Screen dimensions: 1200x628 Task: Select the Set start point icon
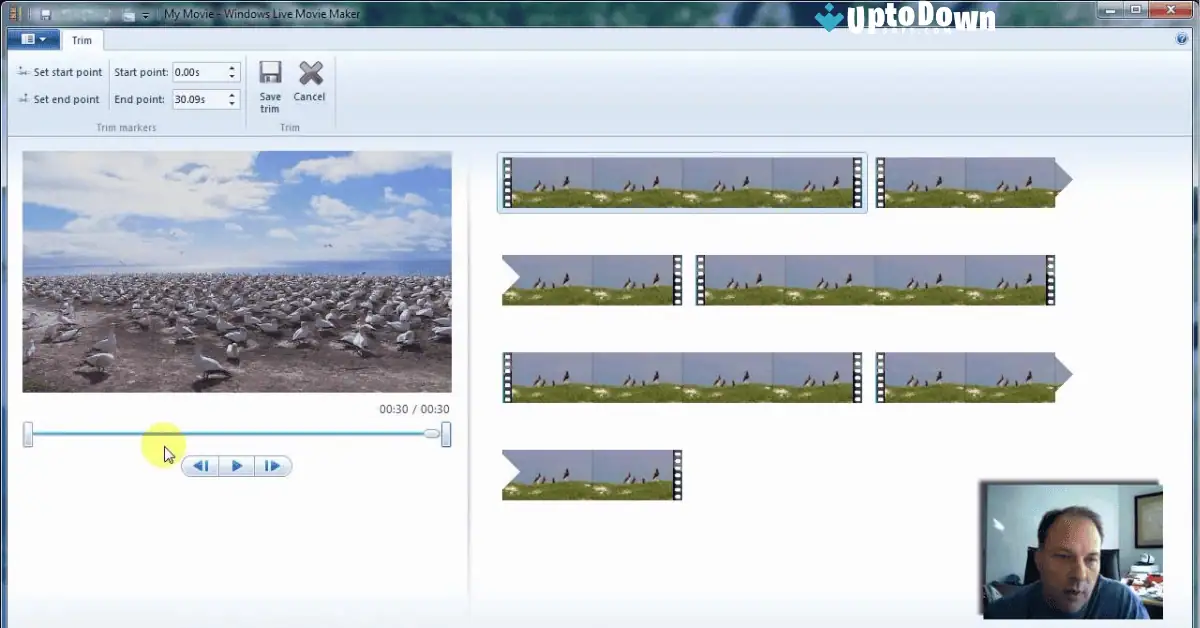(22, 72)
